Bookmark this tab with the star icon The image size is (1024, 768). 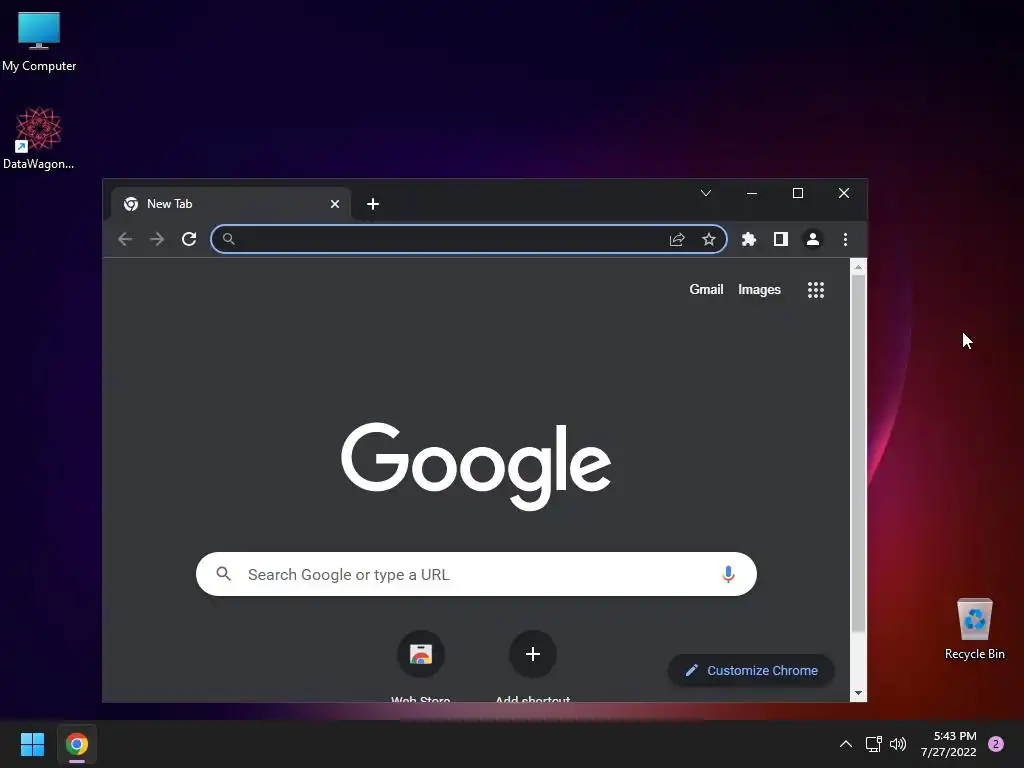(709, 240)
